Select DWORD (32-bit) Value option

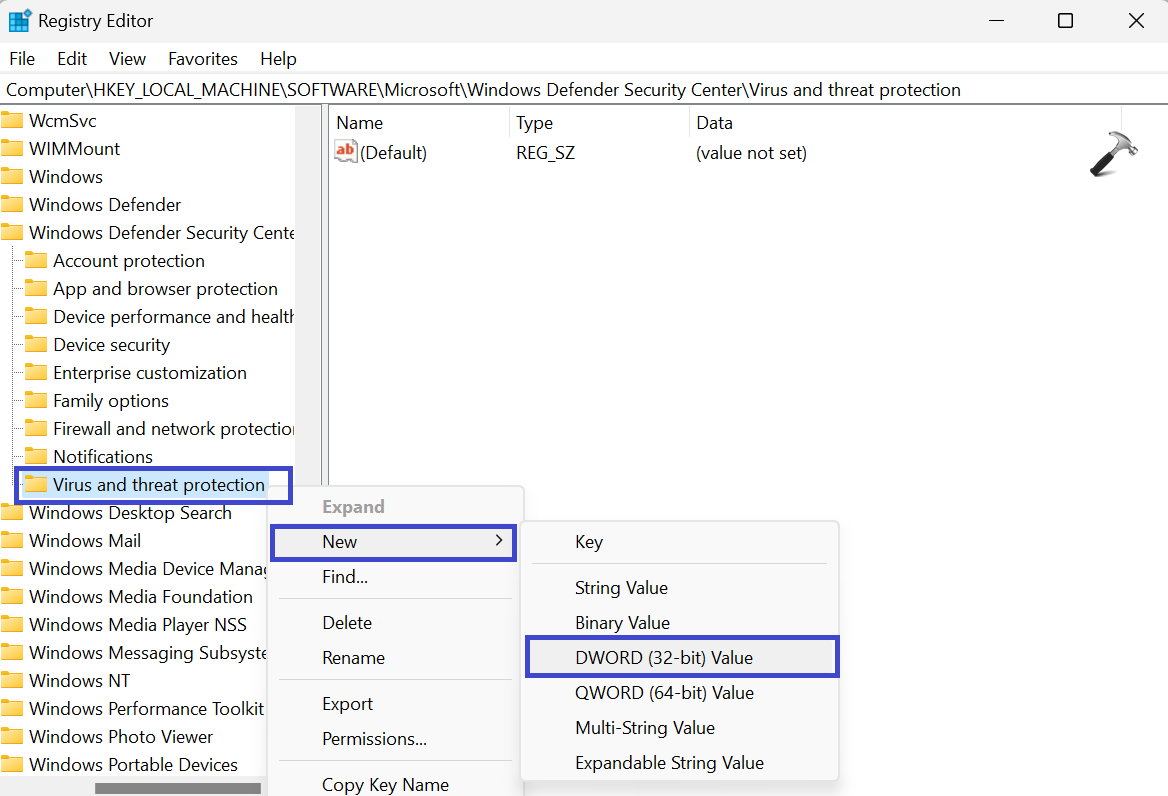point(664,658)
